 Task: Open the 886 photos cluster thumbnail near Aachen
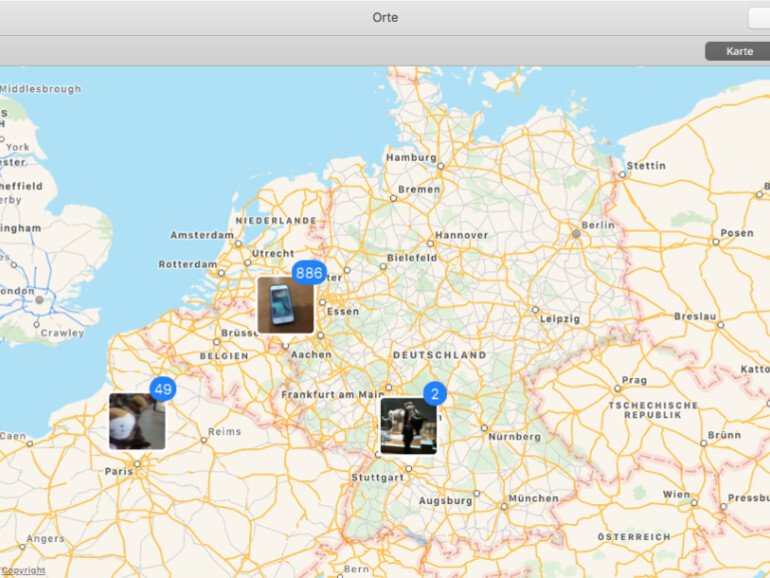click(x=285, y=305)
